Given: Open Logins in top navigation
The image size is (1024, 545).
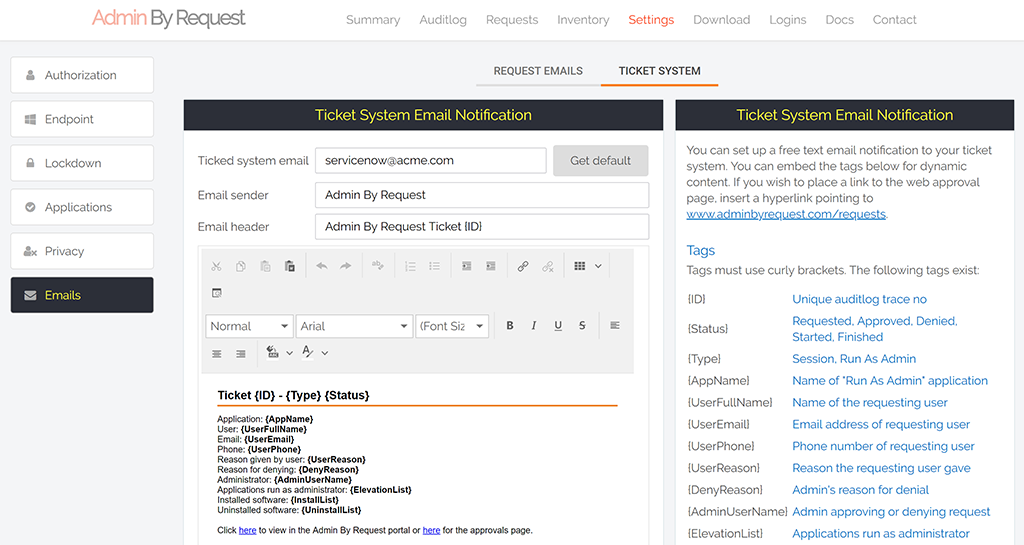Looking at the screenshot, I should coord(788,20).
